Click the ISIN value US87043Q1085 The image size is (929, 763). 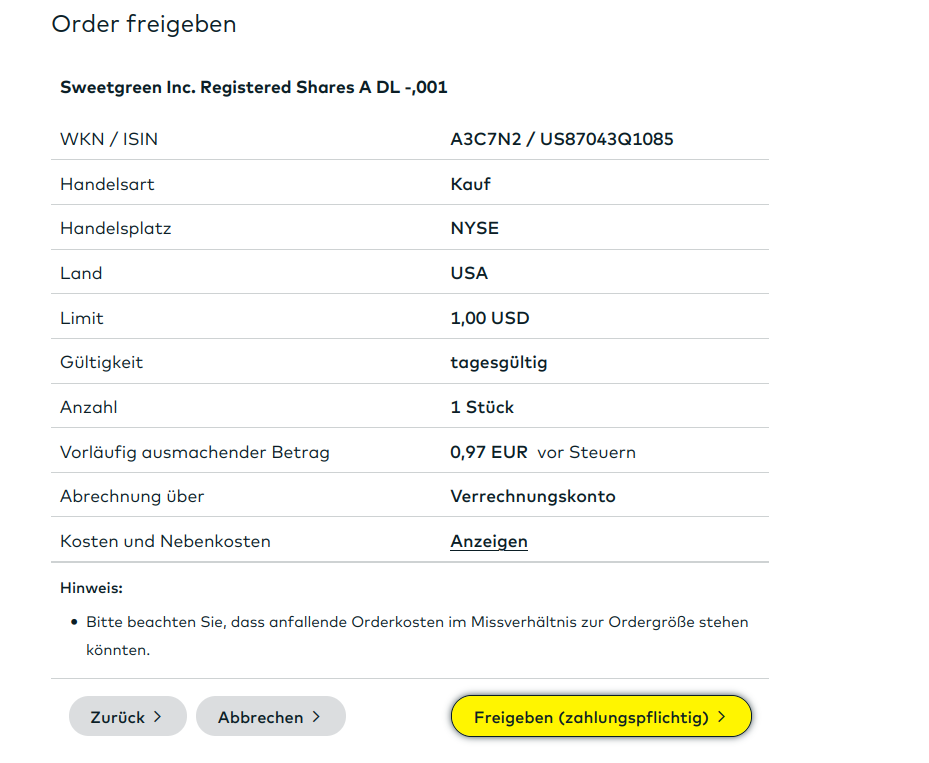(x=607, y=139)
